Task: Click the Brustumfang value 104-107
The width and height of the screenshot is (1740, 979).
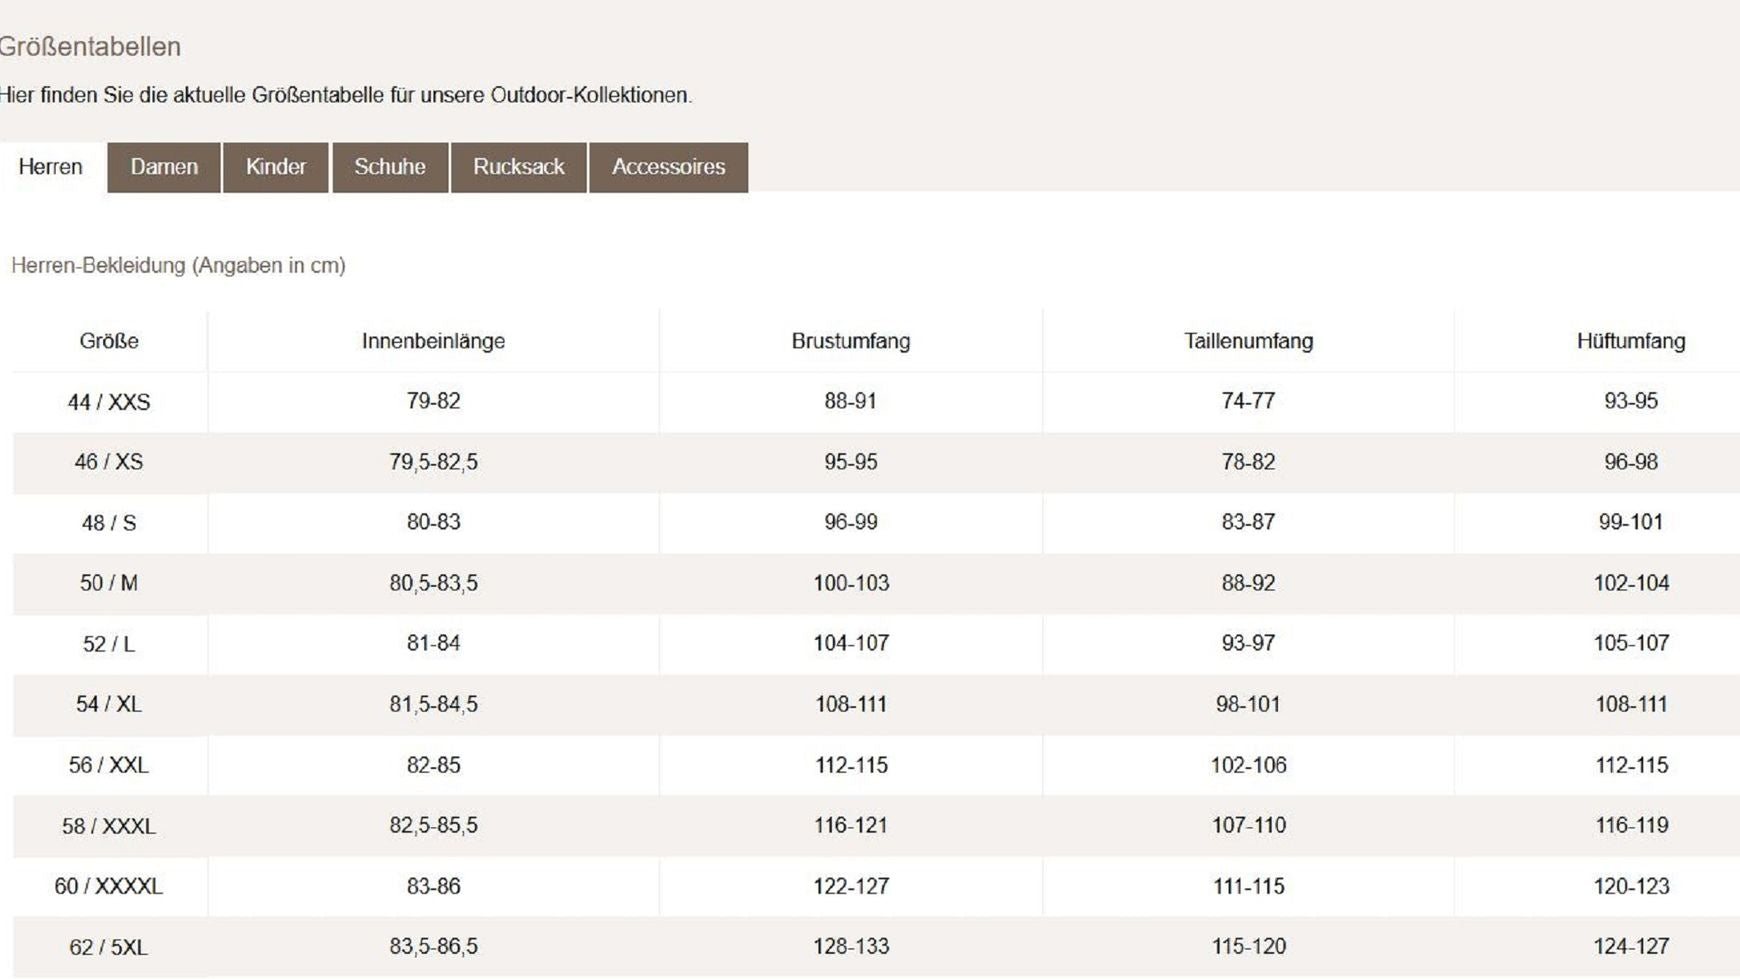Action: click(x=850, y=643)
